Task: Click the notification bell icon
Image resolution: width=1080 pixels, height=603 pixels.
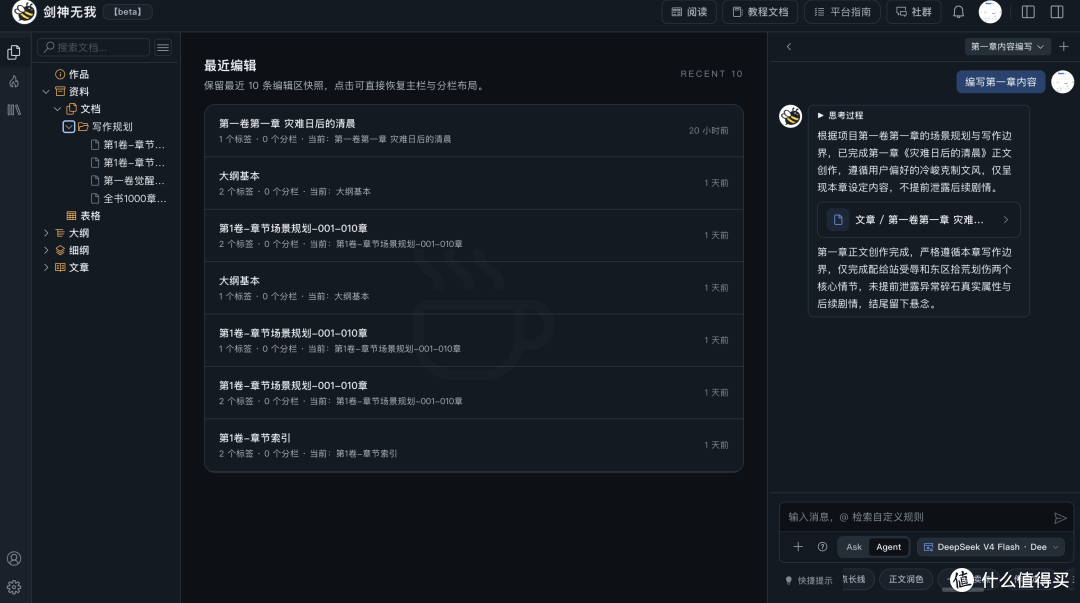Action: [x=958, y=12]
